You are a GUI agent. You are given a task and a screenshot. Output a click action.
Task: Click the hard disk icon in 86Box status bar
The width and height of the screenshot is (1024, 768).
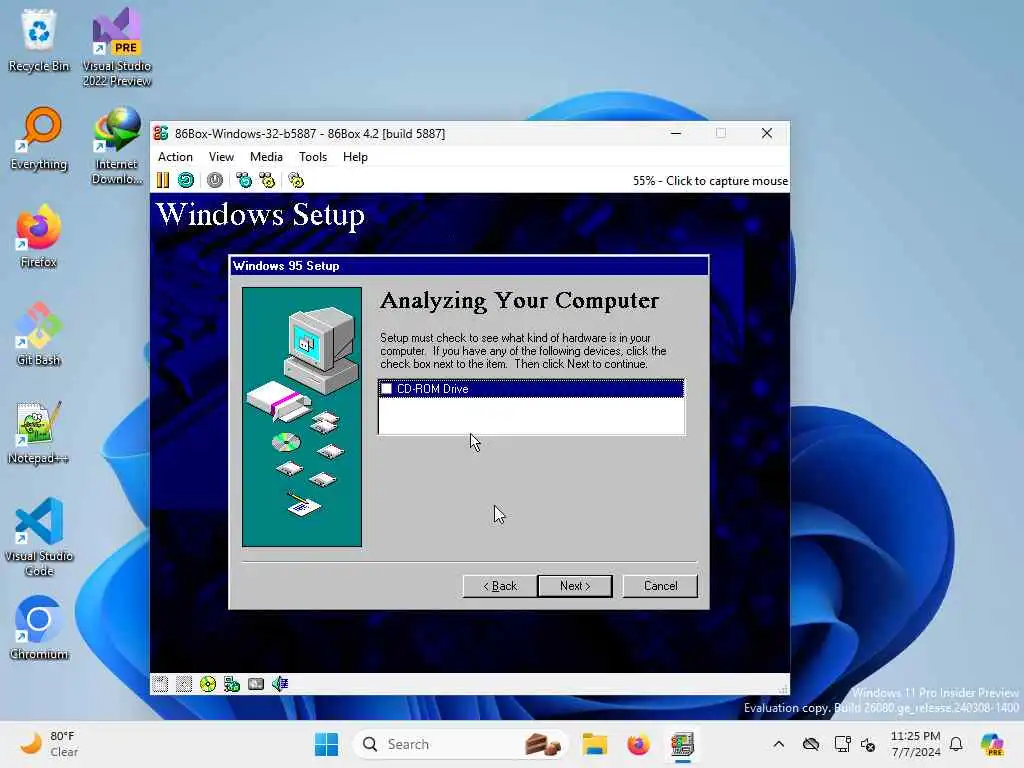point(256,684)
